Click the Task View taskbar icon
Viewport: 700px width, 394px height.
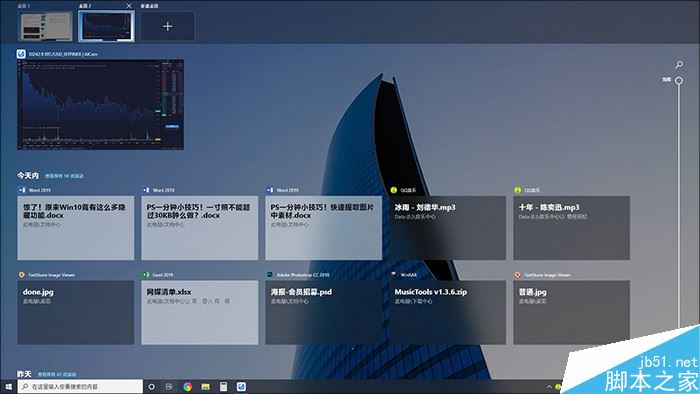coord(169,387)
